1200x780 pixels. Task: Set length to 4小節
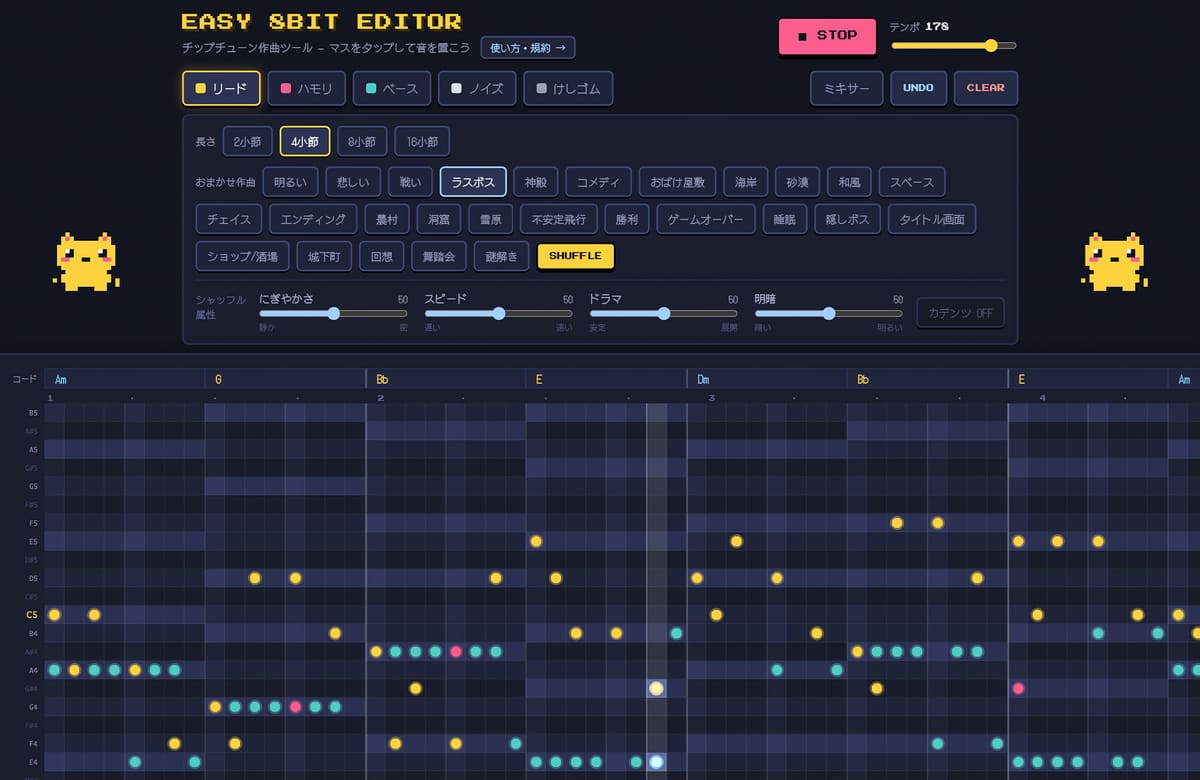pos(305,142)
